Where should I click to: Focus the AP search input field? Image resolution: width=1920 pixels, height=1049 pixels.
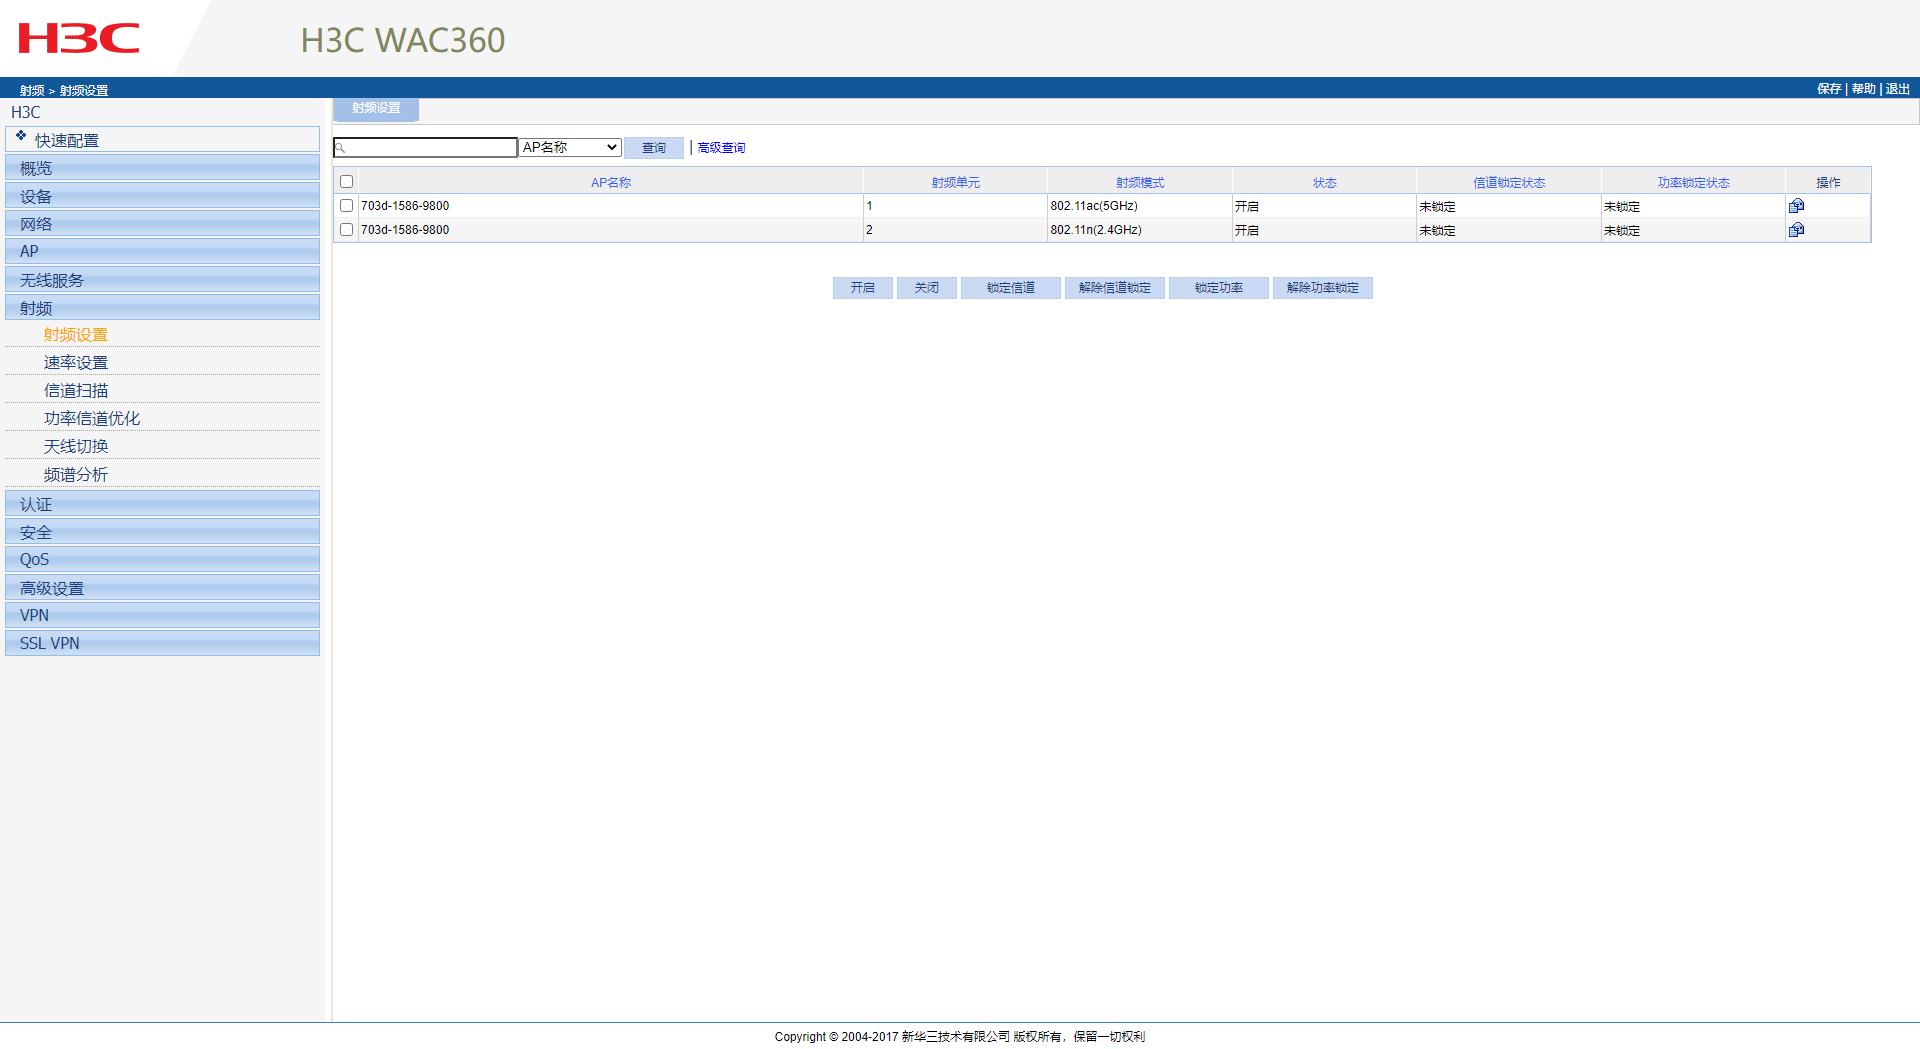coord(426,148)
